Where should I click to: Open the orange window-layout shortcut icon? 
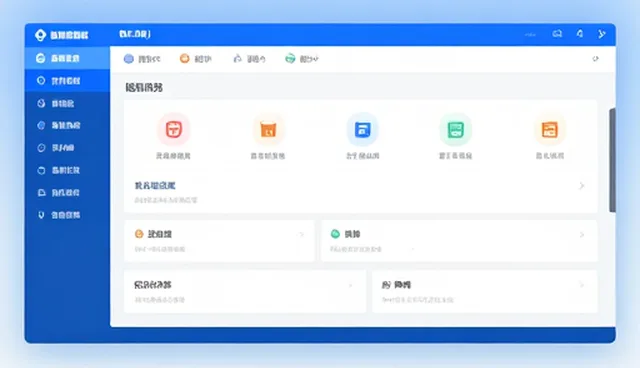550,130
